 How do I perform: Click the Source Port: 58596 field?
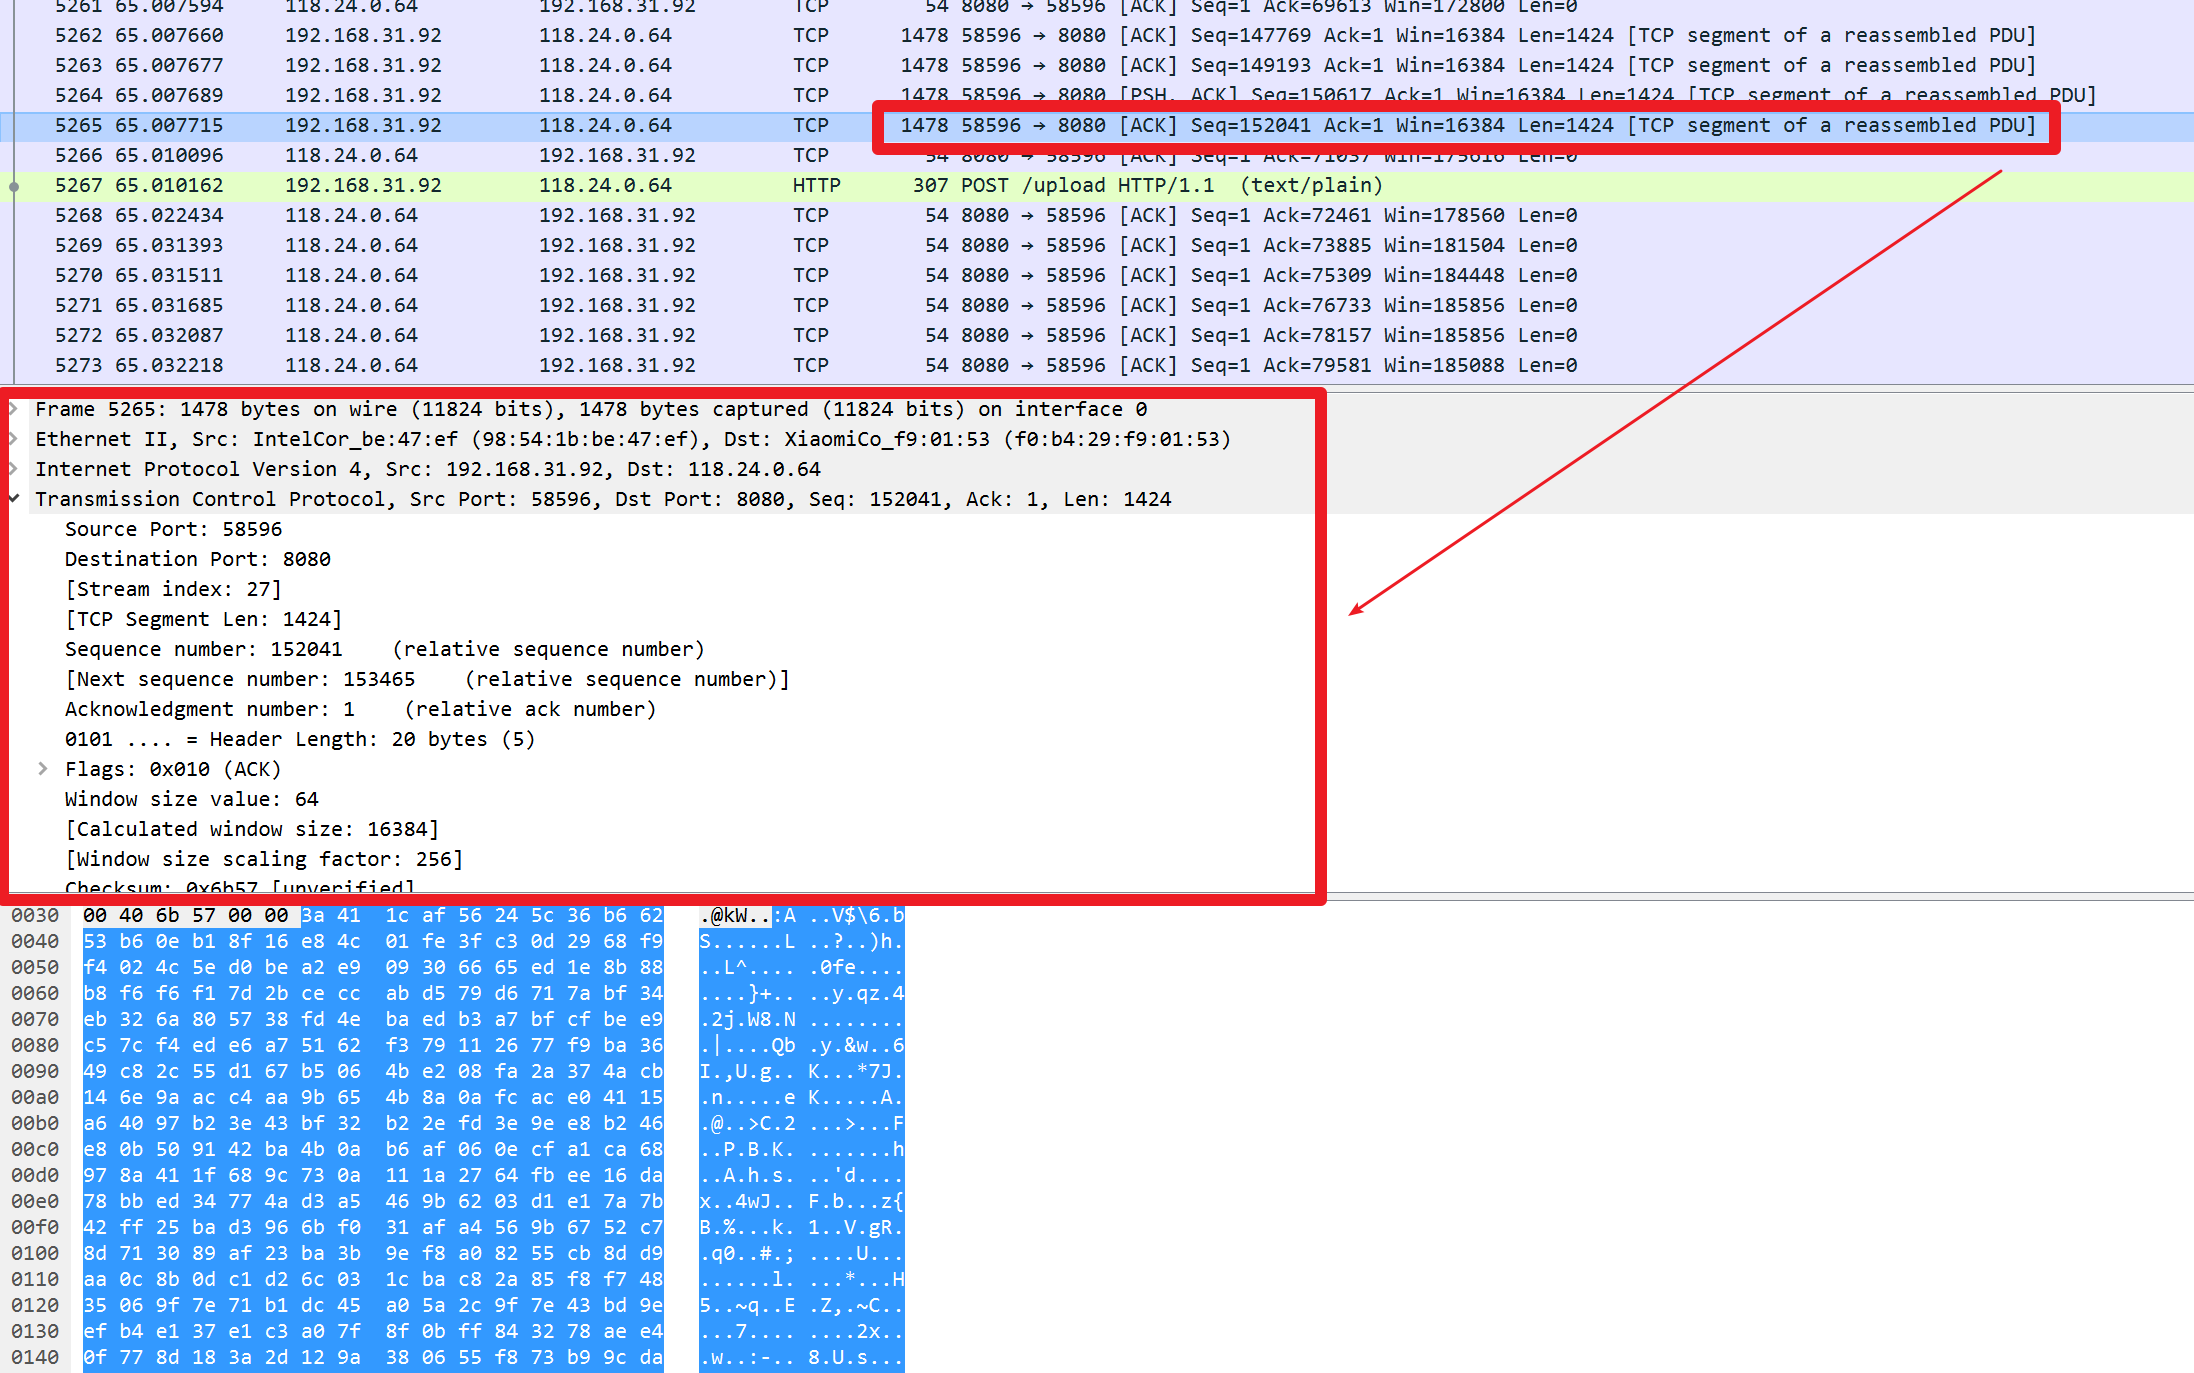coord(174,530)
